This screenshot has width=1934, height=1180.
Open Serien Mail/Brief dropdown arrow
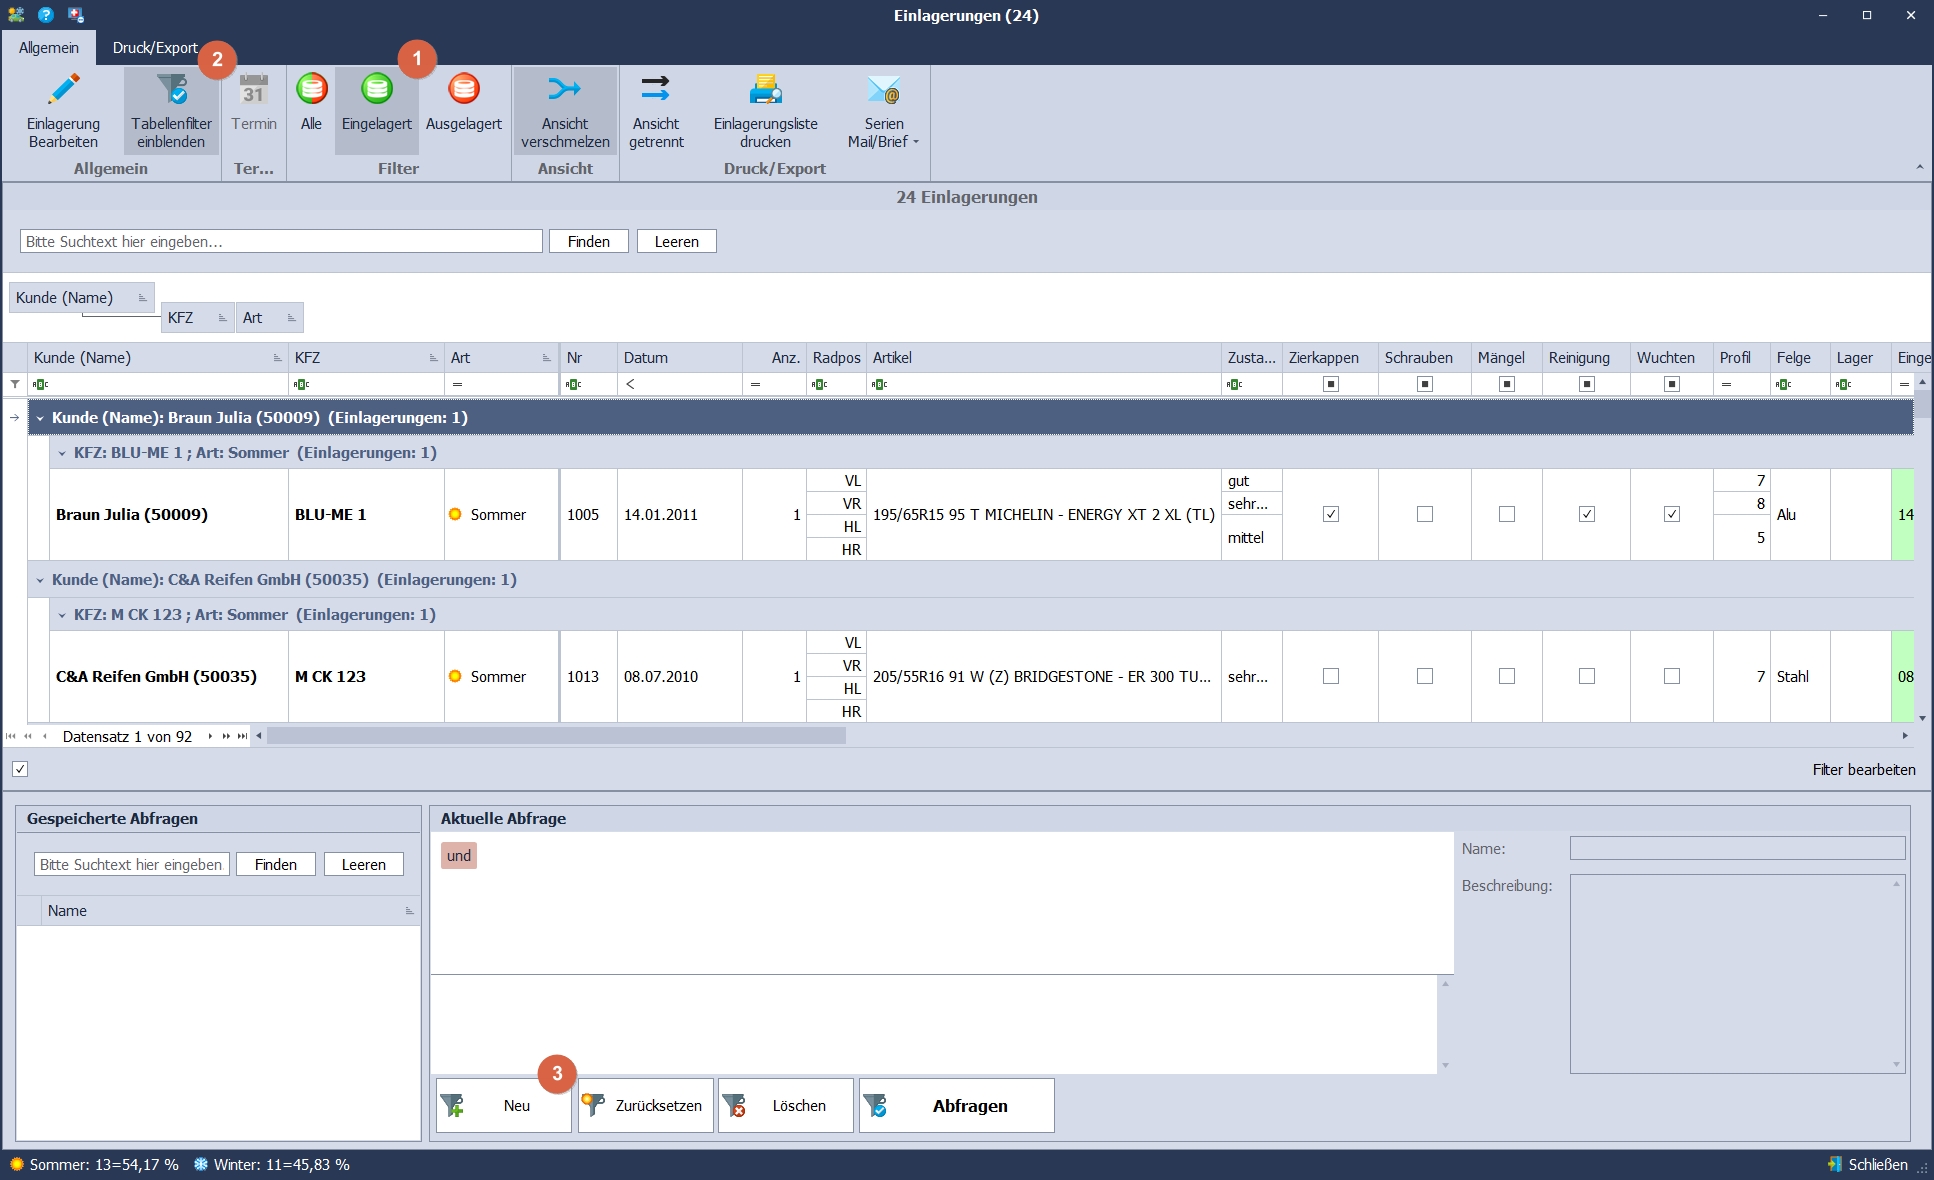916,142
